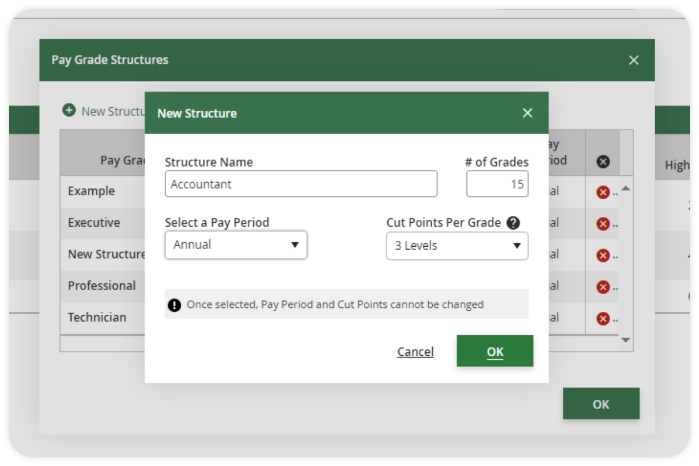Select the Executive row name
Screen dimensions: 699x466
94,223
